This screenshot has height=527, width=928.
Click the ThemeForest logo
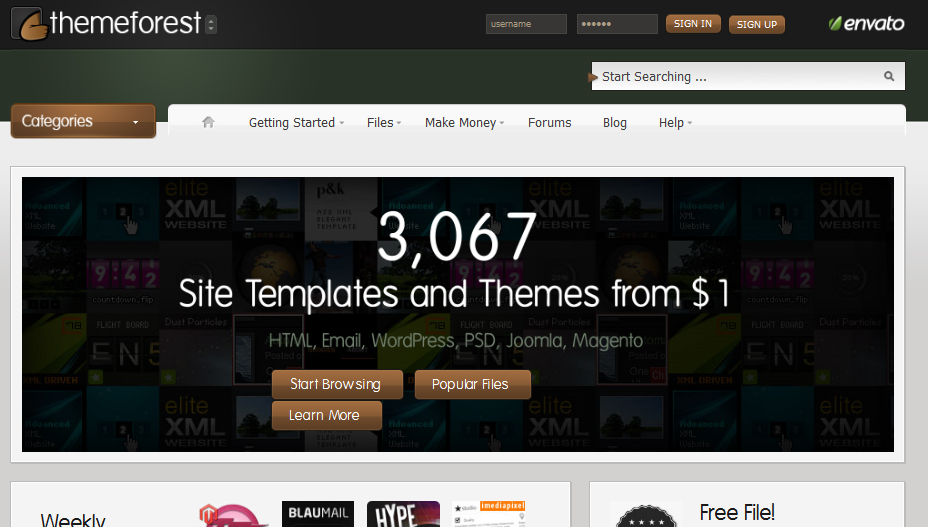107,24
